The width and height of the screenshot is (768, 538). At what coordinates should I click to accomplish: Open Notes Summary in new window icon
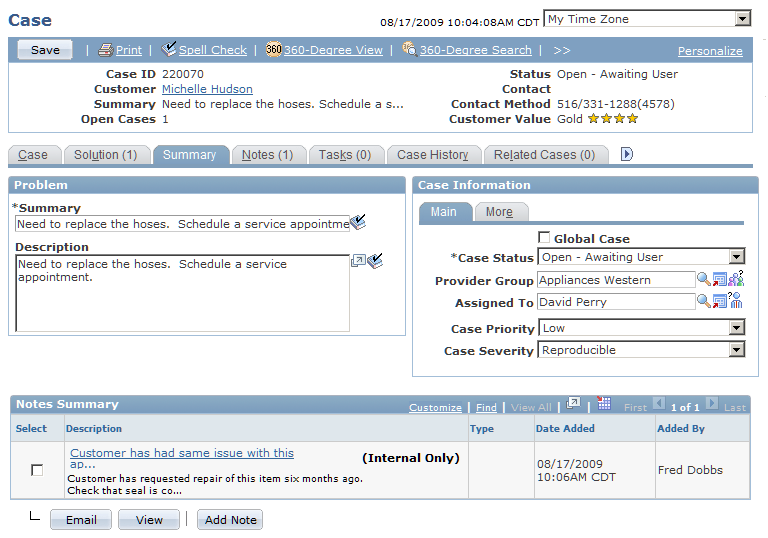(x=573, y=403)
